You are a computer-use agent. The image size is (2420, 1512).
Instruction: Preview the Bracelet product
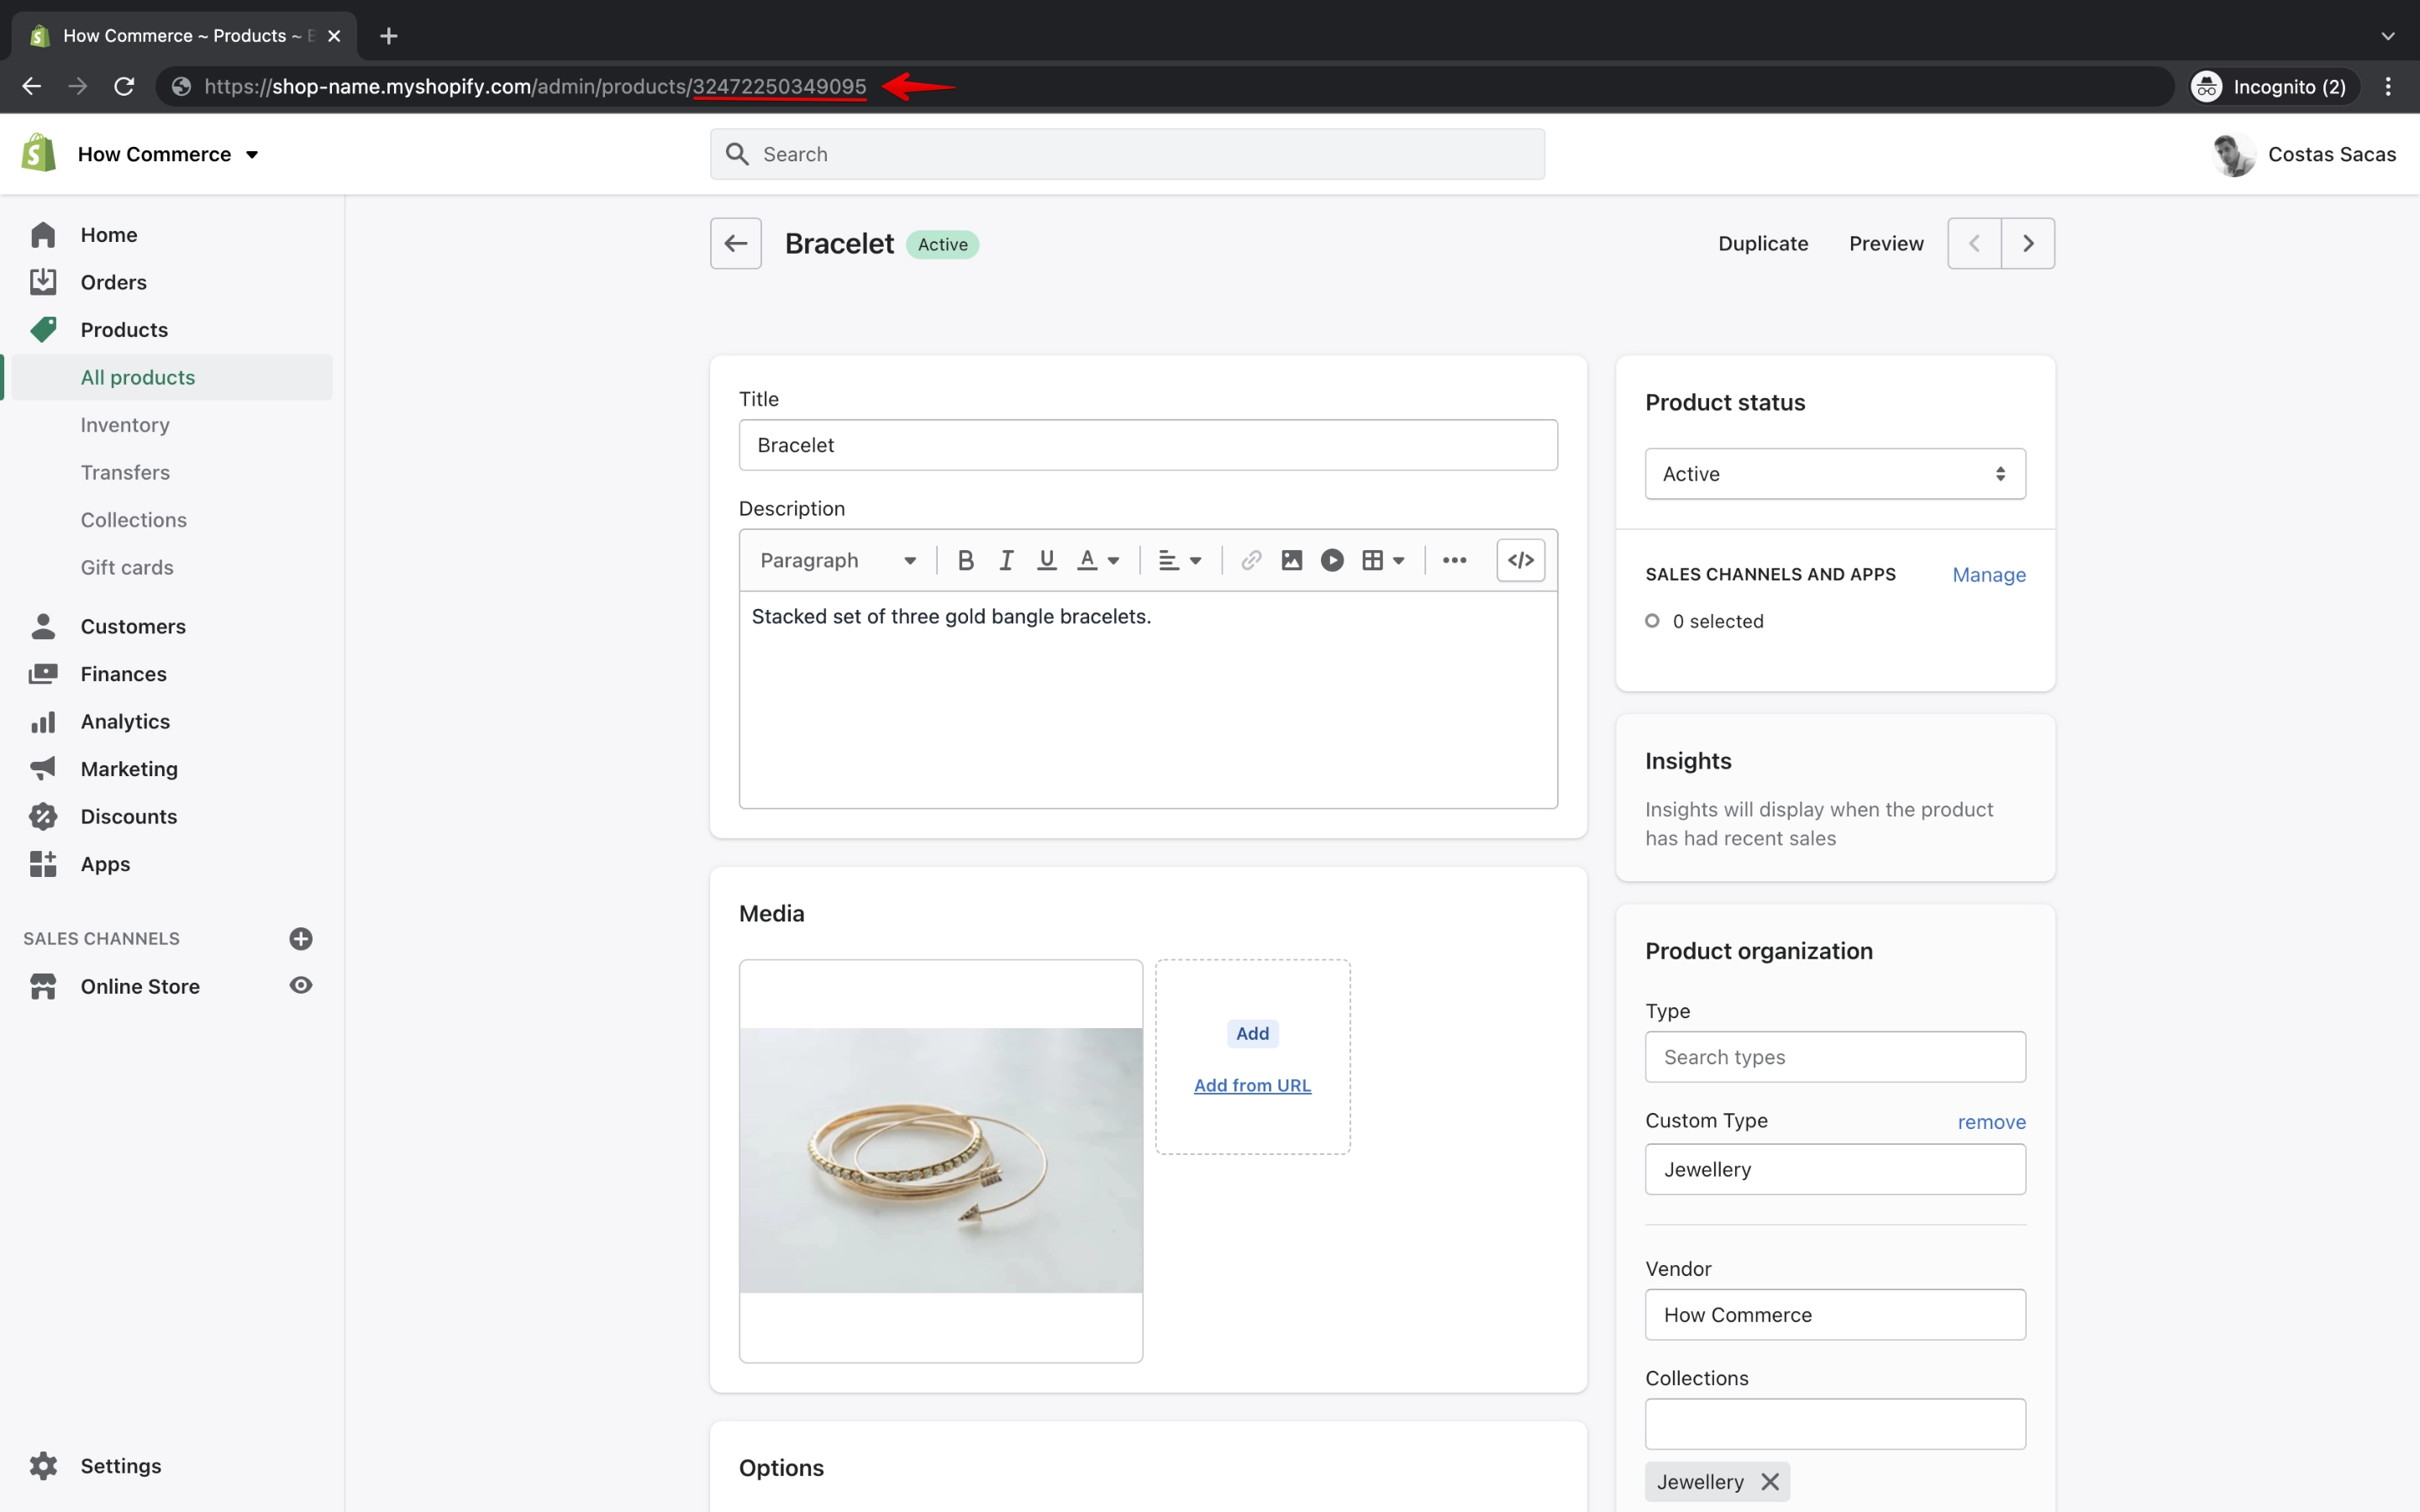pyautogui.click(x=1886, y=243)
